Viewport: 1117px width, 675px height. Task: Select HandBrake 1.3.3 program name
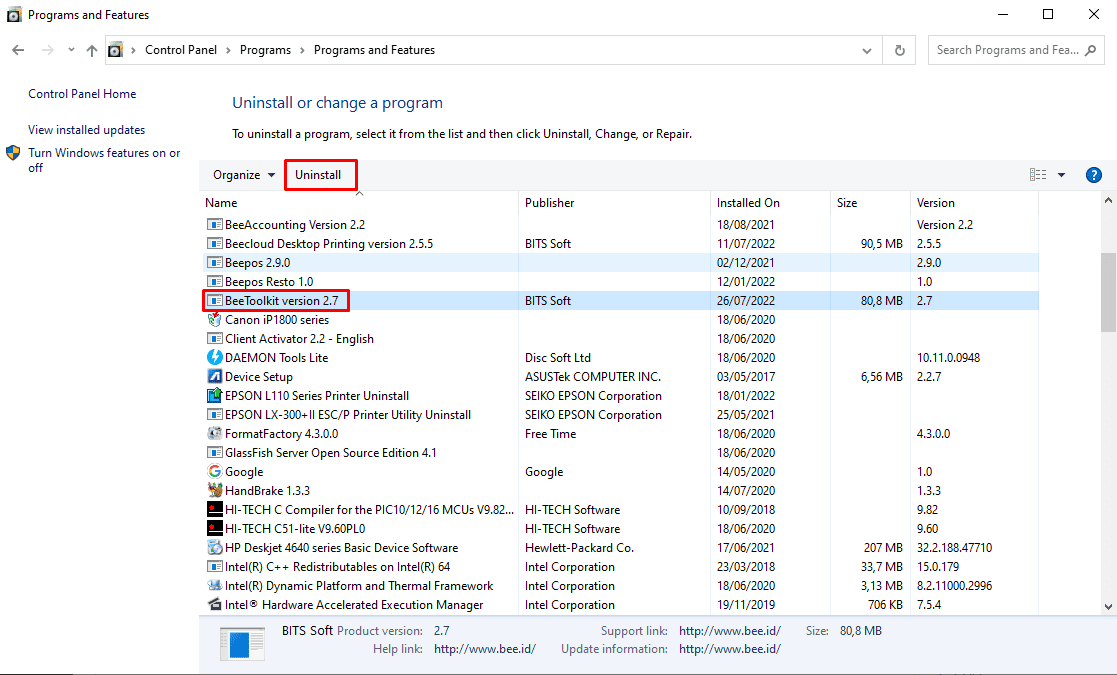tap(267, 491)
